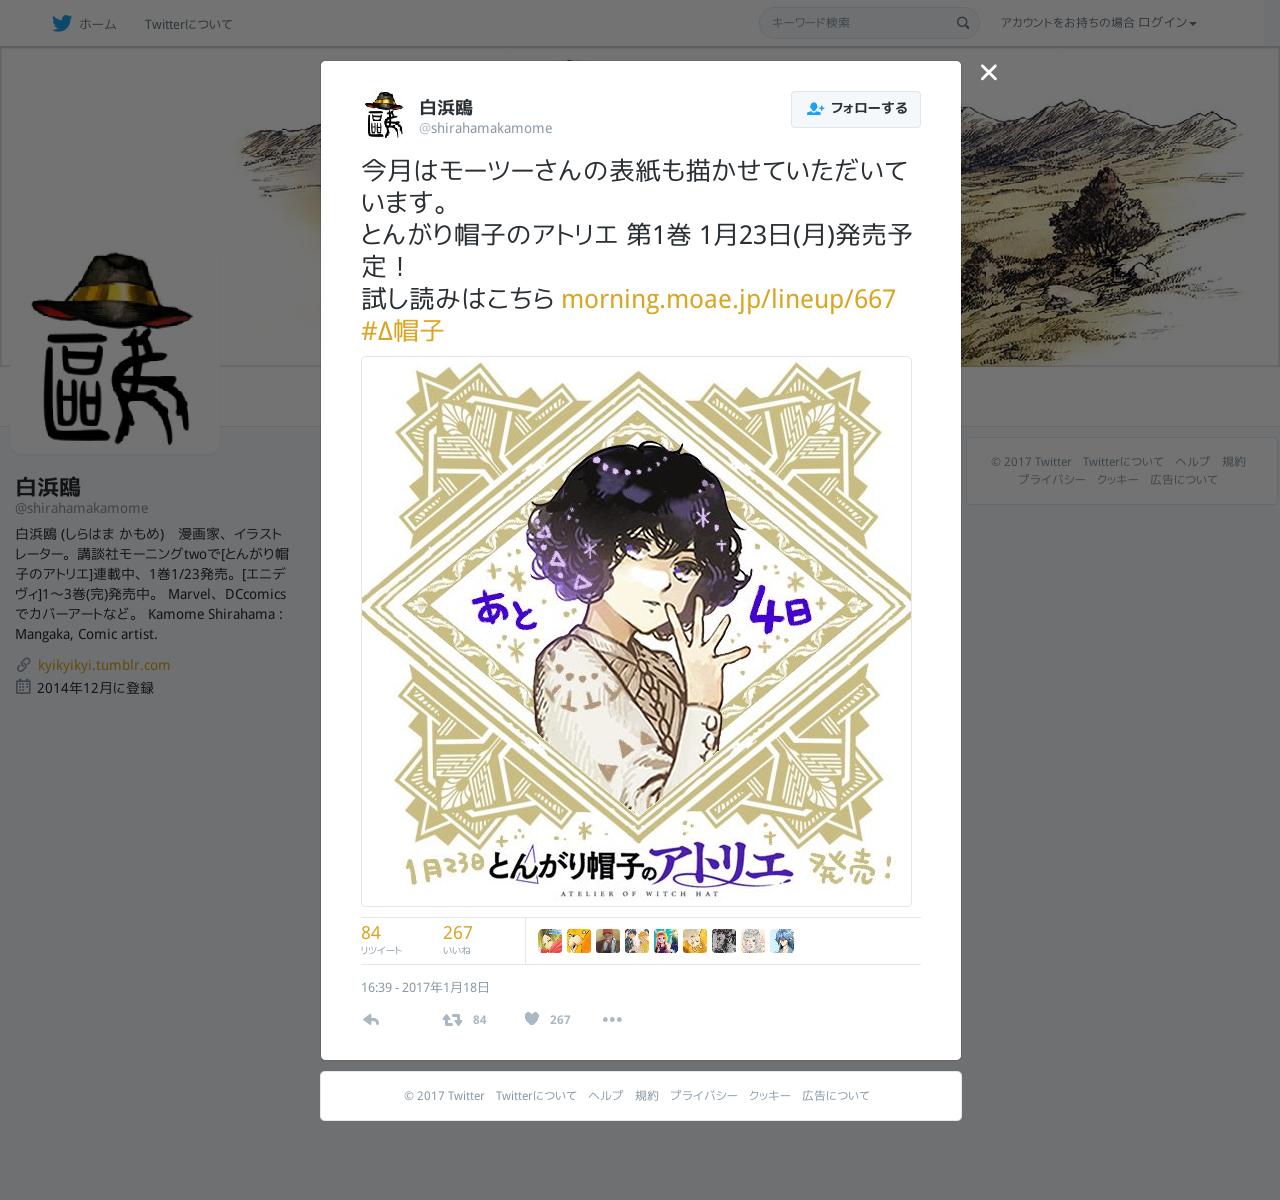This screenshot has width=1280, height=1200.
Task: Close the tweet overlay with X
Action: pyautogui.click(x=989, y=72)
